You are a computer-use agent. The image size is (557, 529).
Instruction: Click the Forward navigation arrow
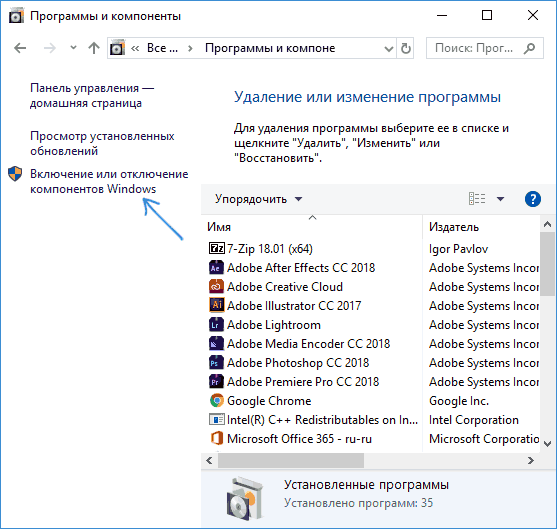[49, 48]
